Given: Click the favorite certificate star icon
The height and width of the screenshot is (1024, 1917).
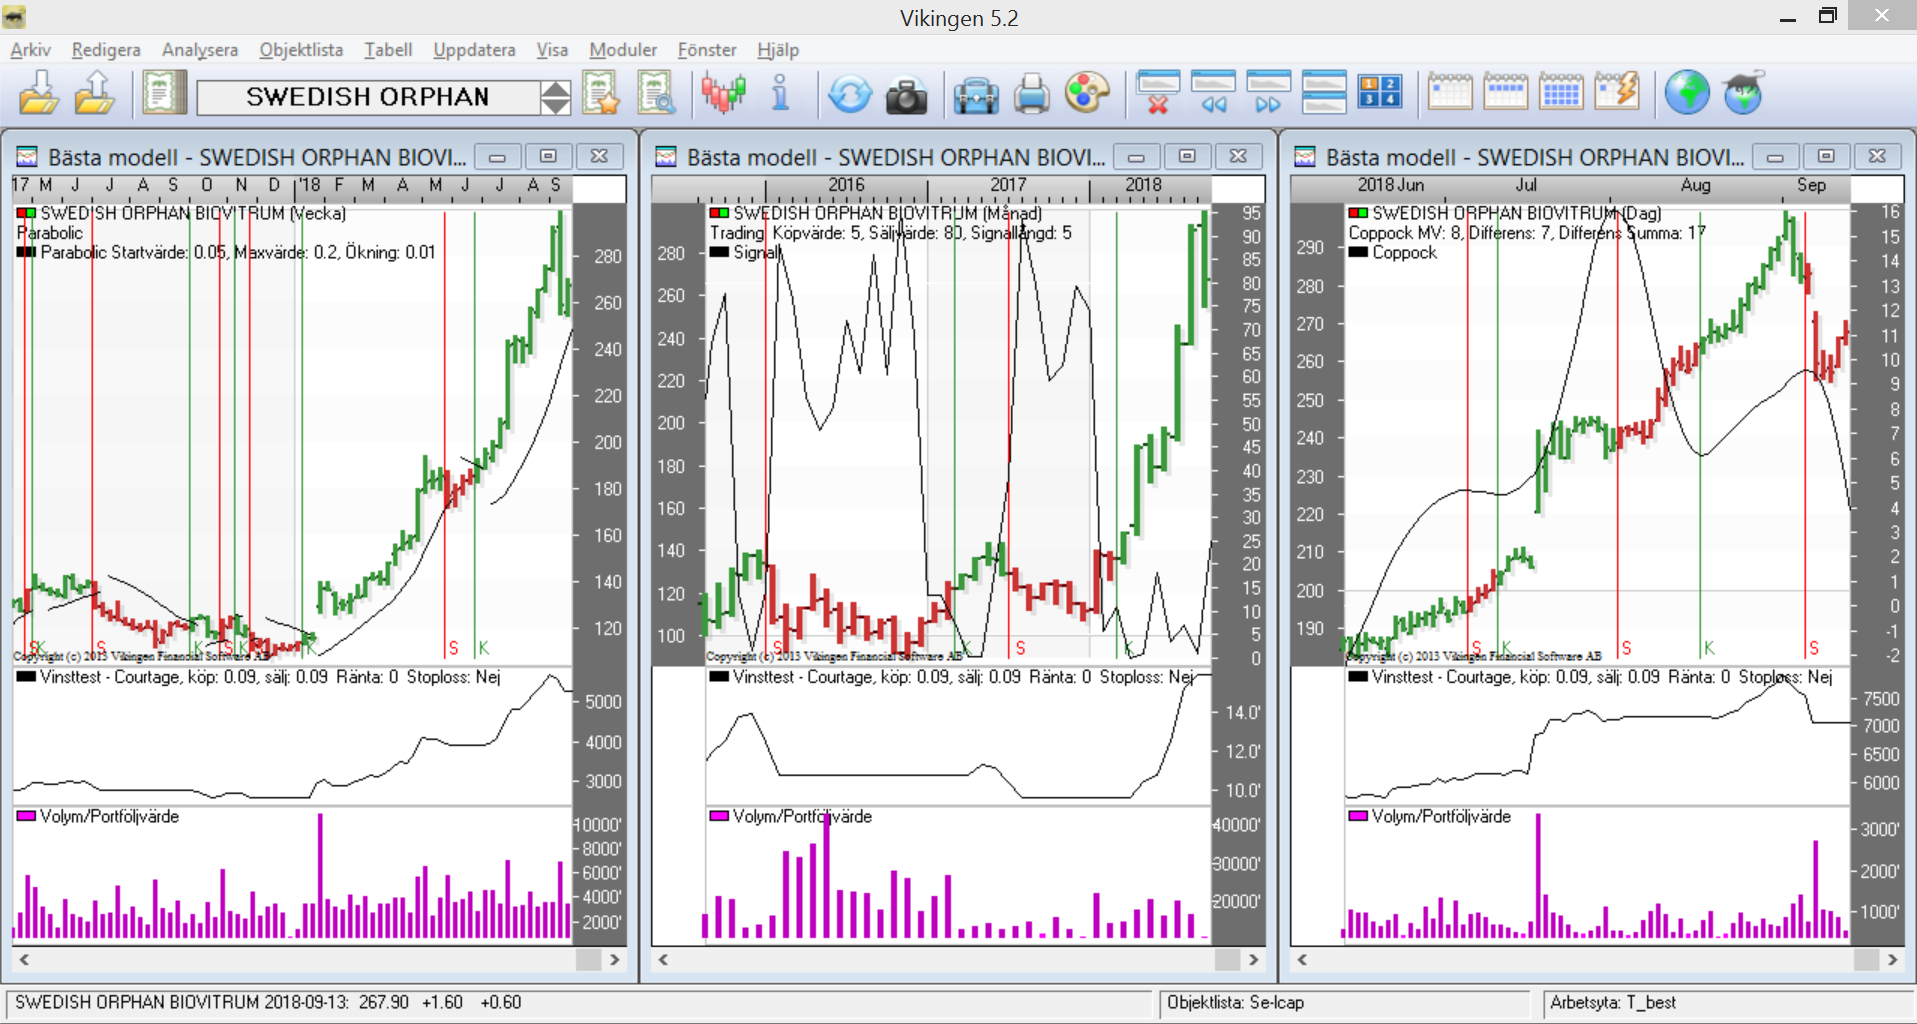Looking at the screenshot, I should [602, 94].
